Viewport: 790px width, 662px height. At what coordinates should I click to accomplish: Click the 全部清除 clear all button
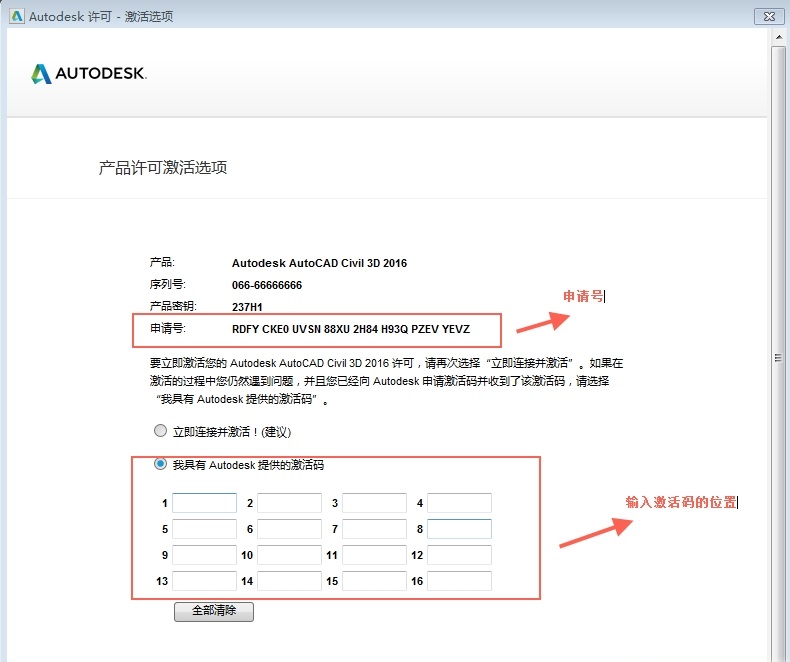click(x=214, y=611)
